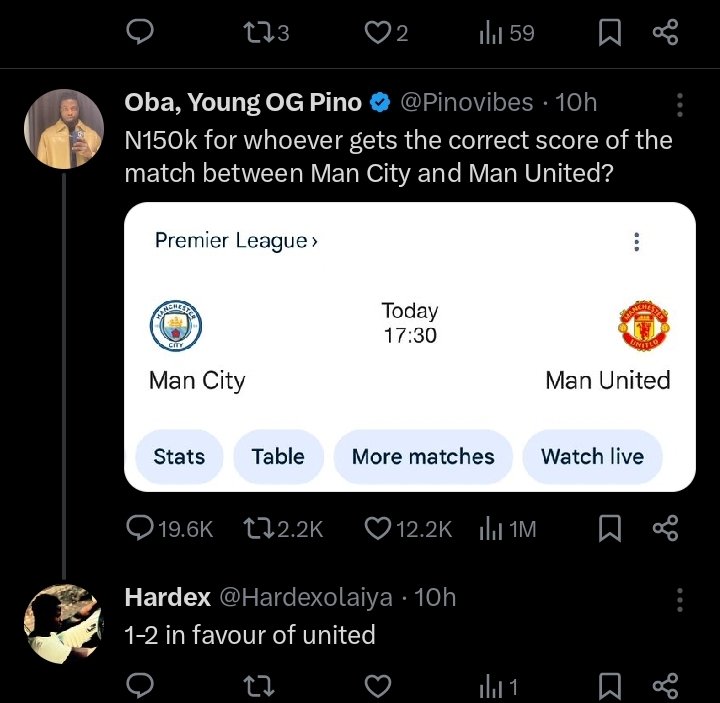Open @Hardexolaiya profile handle
The height and width of the screenshot is (703, 720).
(x=306, y=597)
